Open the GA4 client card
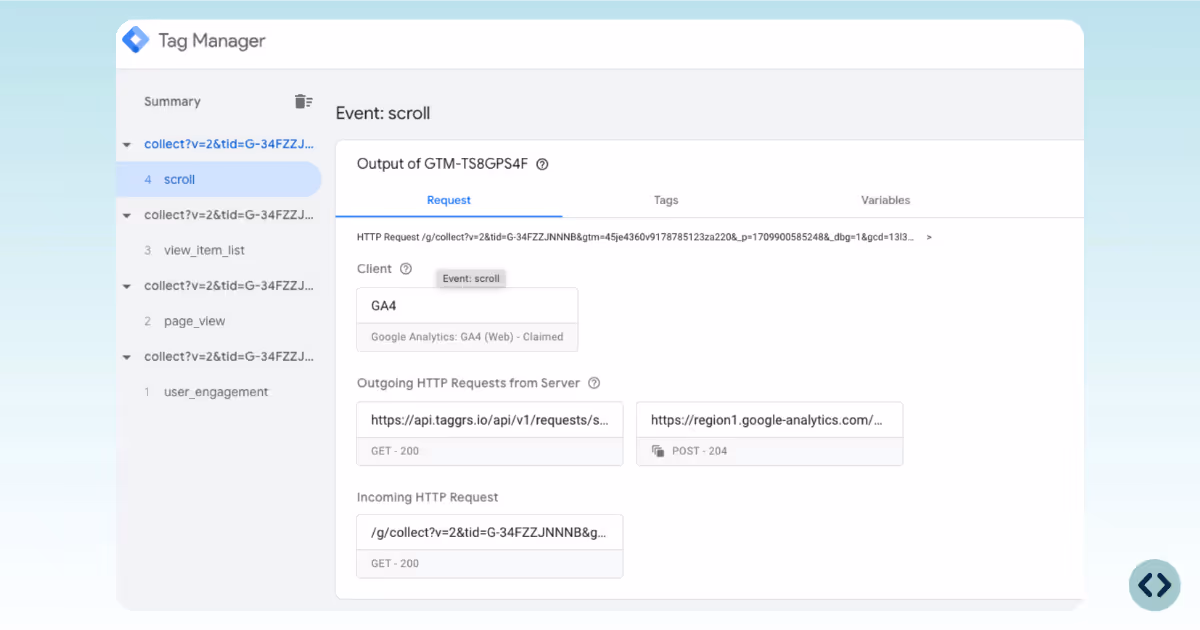The height and width of the screenshot is (630, 1200). point(467,320)
